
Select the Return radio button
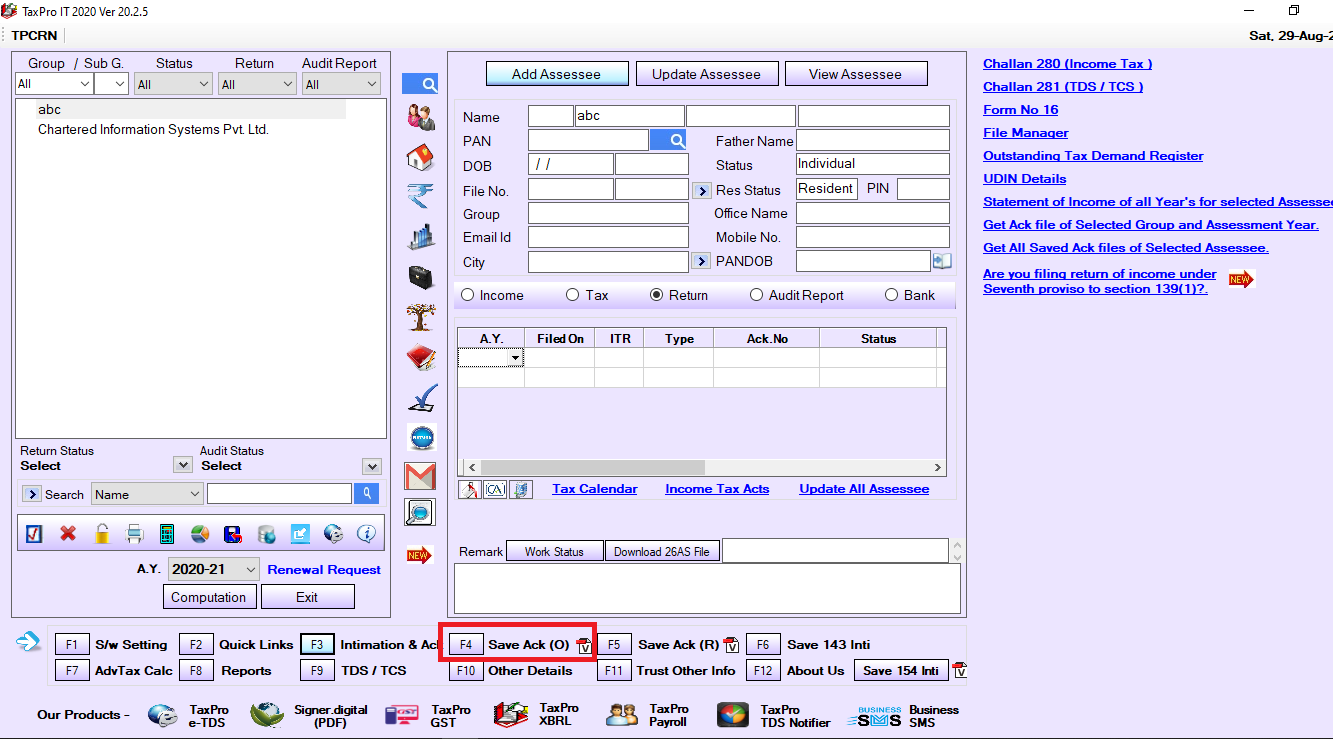point(657,295)
